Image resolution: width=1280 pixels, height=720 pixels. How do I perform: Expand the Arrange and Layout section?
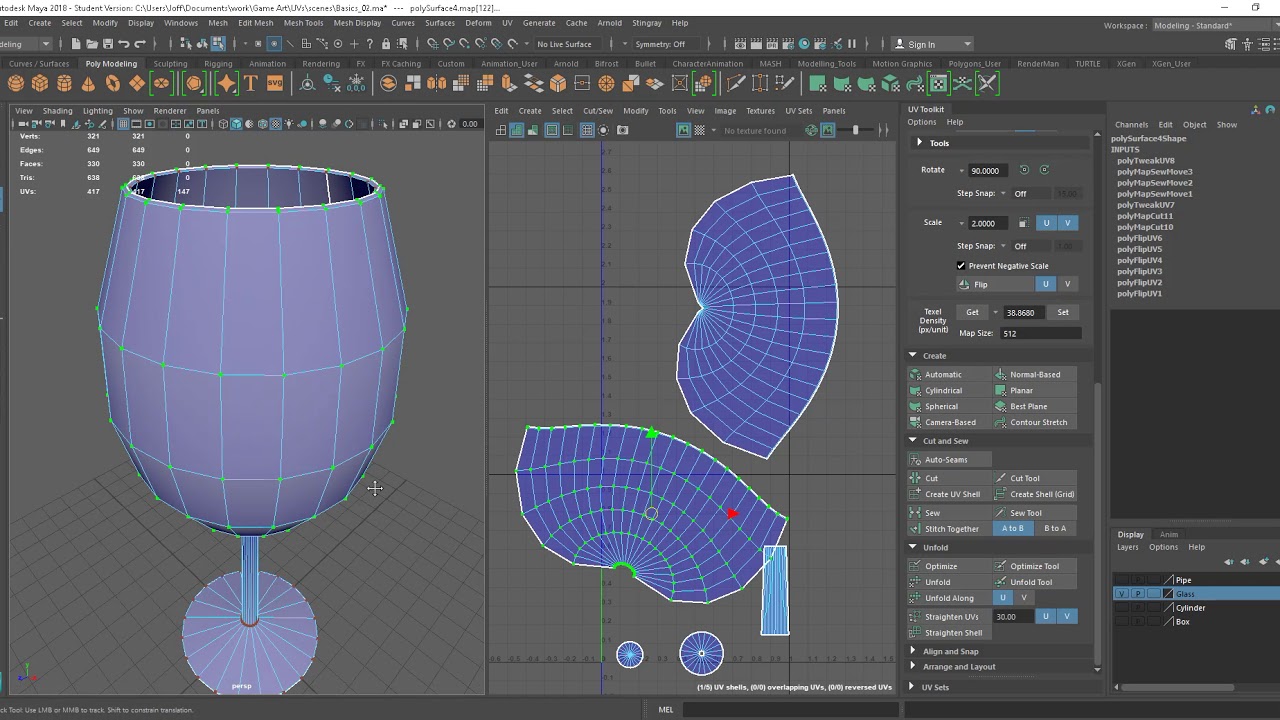pos(913,667)
